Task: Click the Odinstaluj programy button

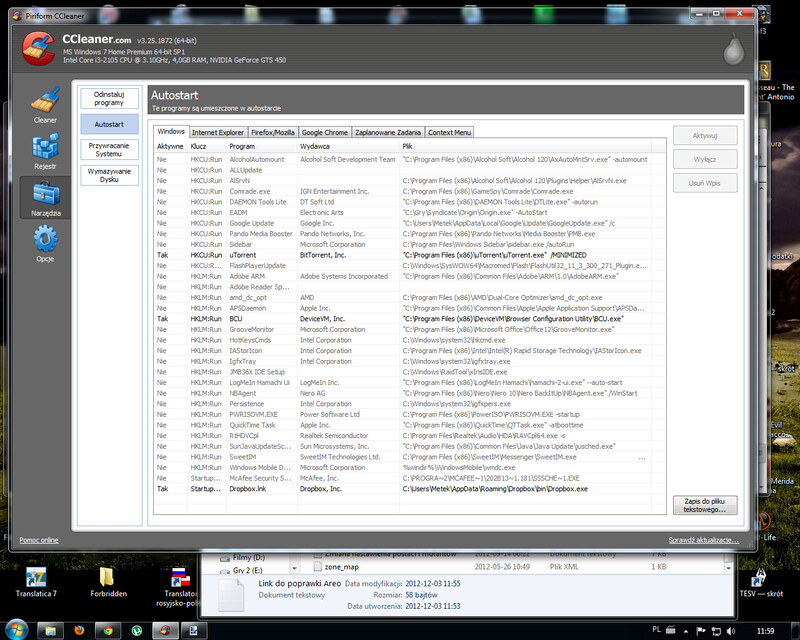Action: [x=109, y=97]
